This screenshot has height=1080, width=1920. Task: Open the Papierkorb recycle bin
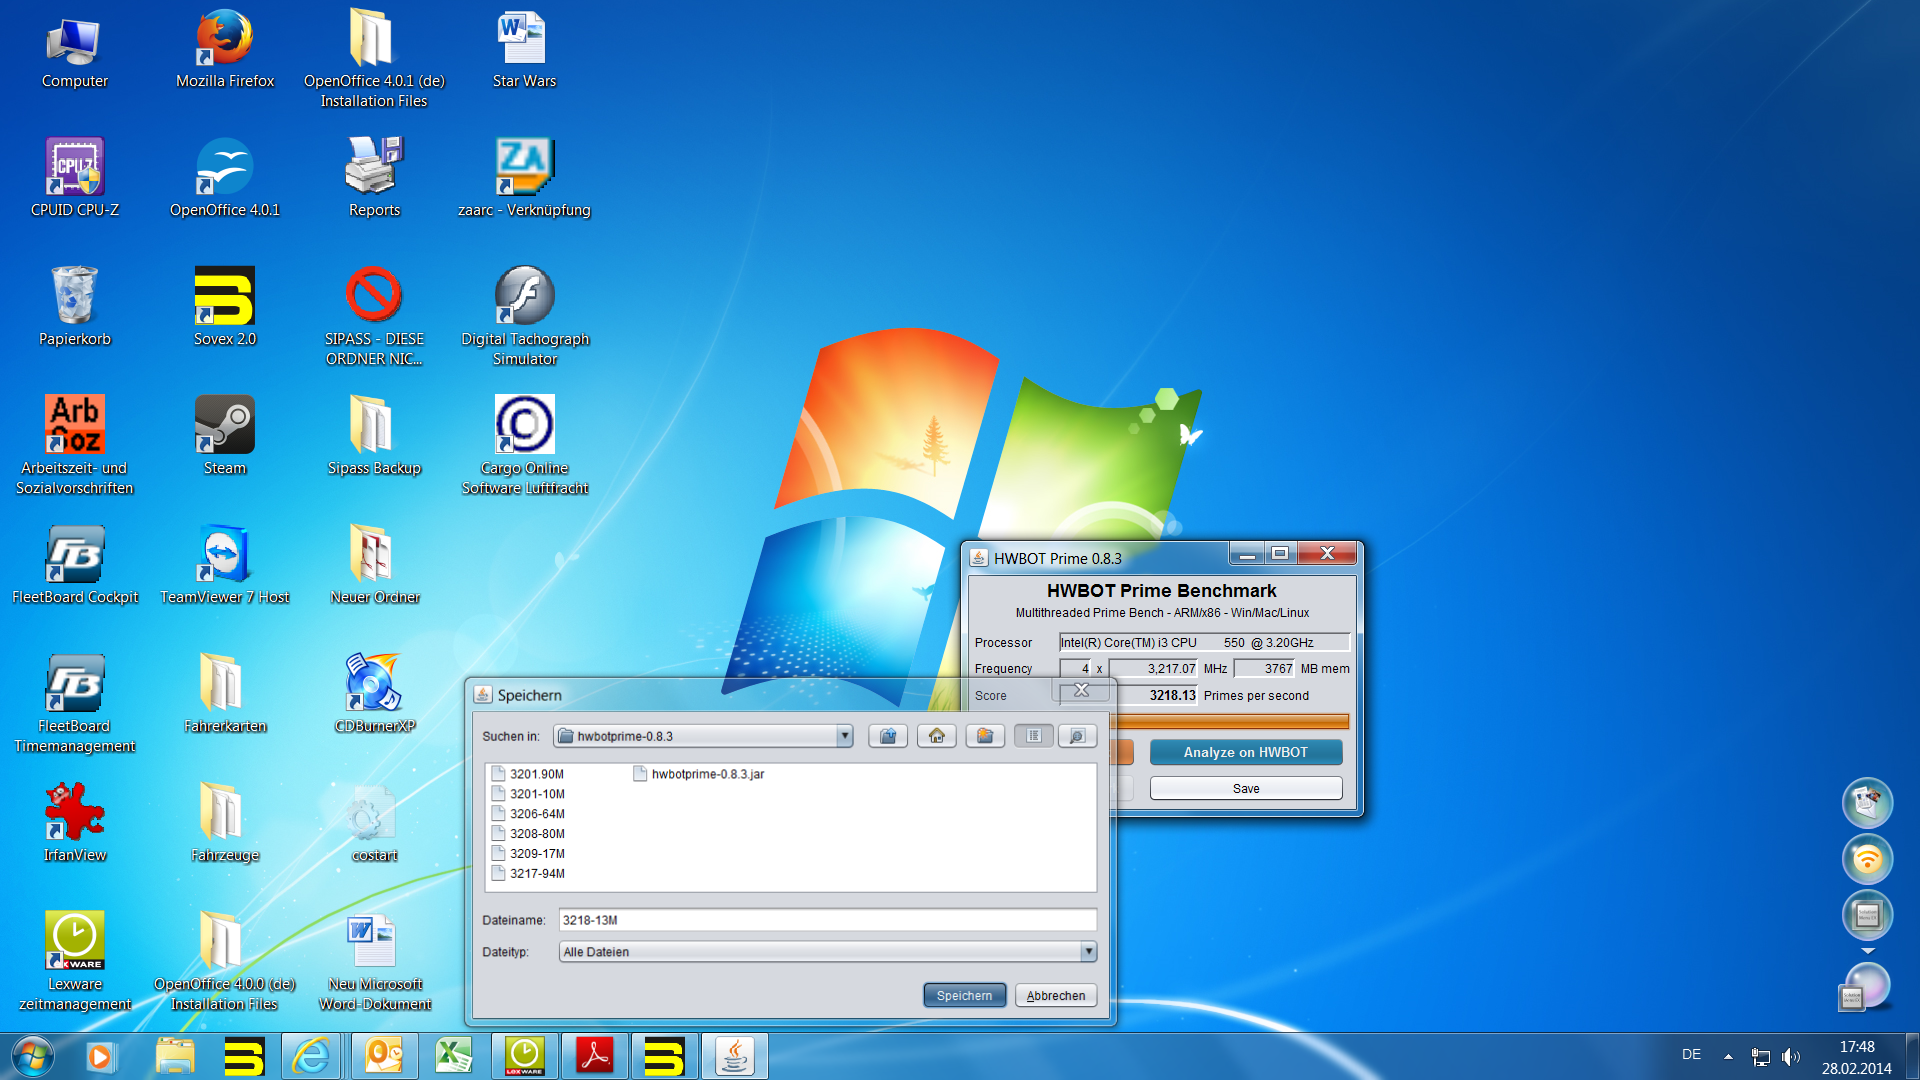tap(74, 307)
